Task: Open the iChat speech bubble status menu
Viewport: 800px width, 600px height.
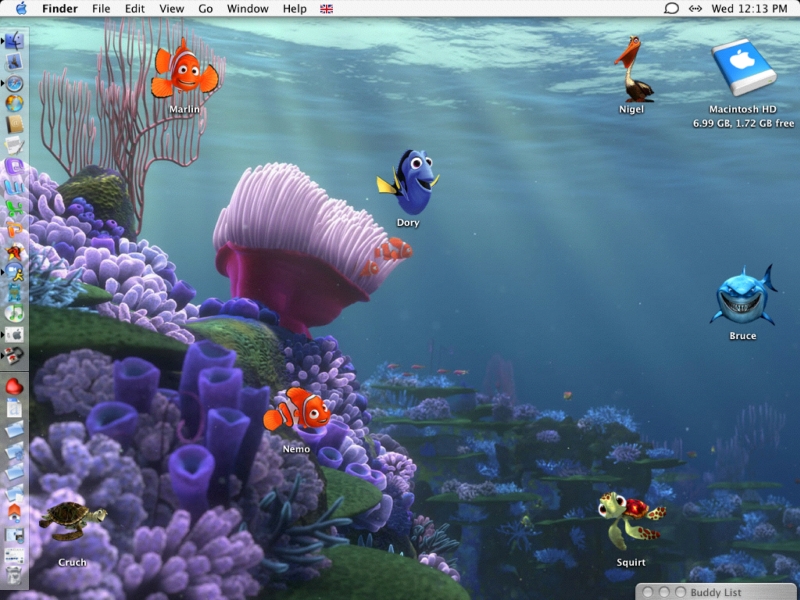Action: (671, 8)
